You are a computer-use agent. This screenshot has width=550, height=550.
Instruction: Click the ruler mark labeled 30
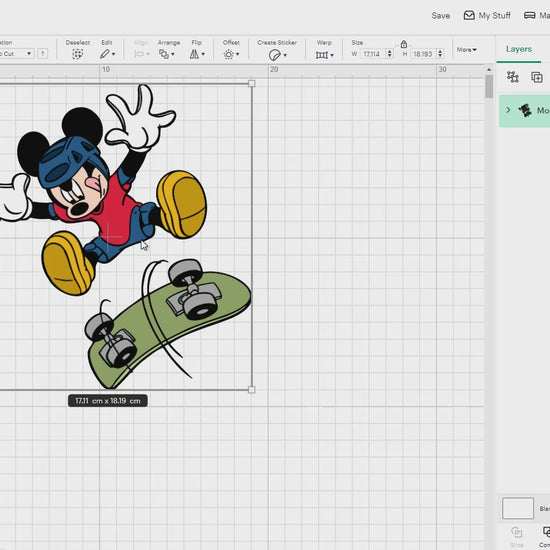pyautogui.click(x=442, y=69)
